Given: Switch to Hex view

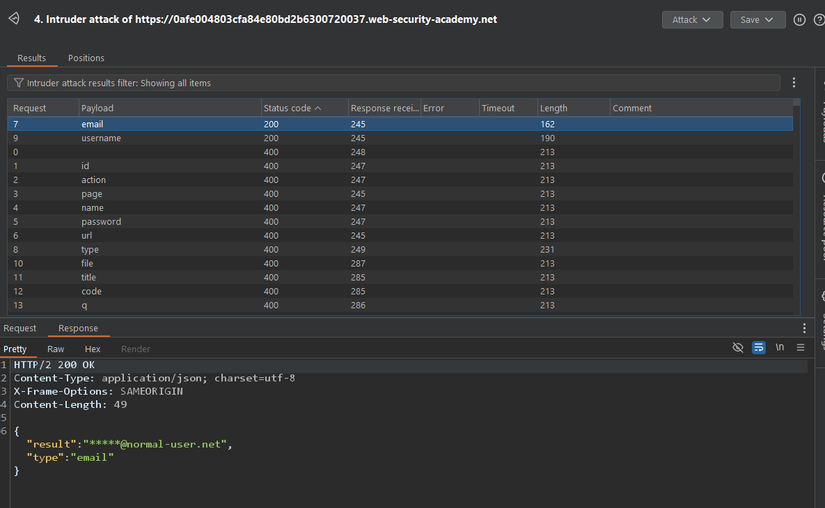Looking at the screenshot, I should (x=93, y=349).
